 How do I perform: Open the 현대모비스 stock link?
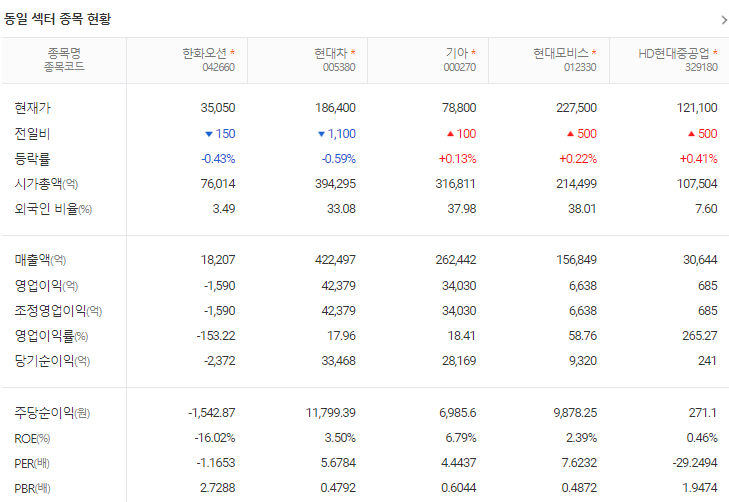(561, 53)
